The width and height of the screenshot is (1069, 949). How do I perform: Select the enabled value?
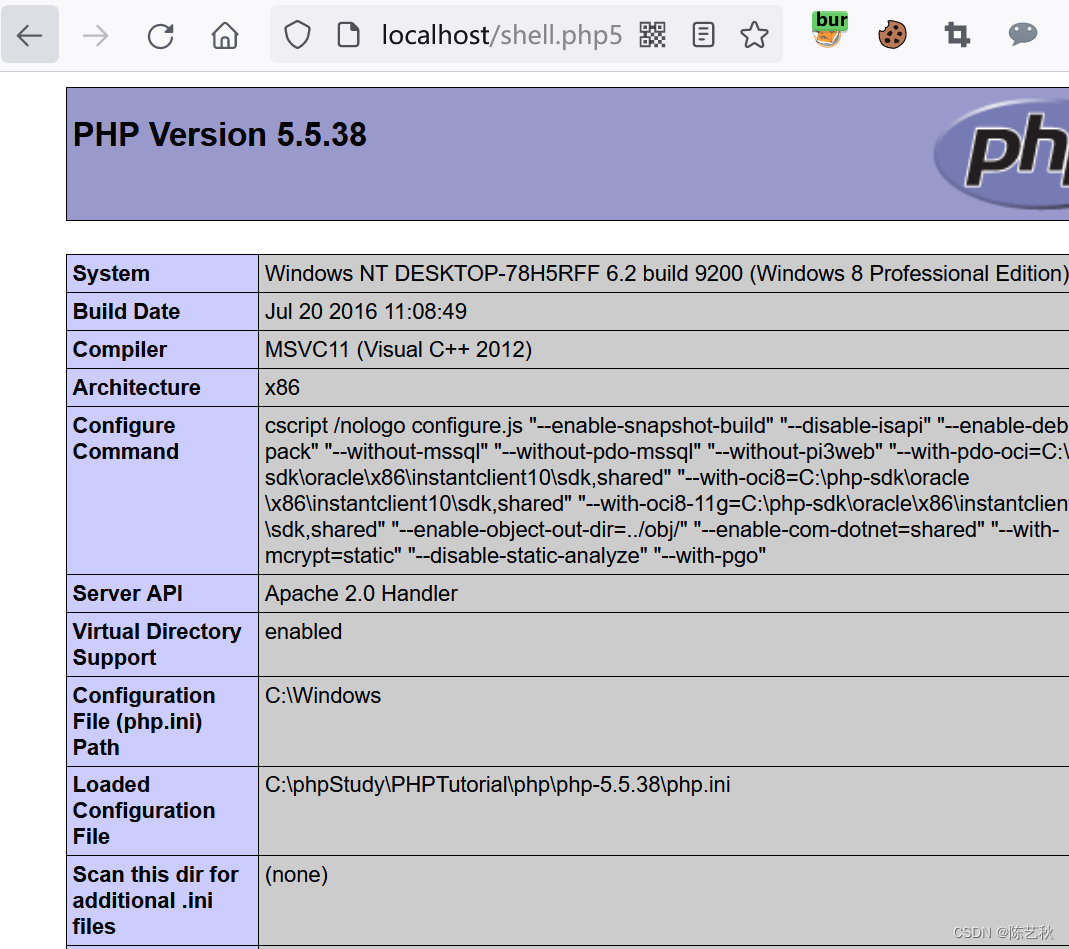[x=303, y=631]
